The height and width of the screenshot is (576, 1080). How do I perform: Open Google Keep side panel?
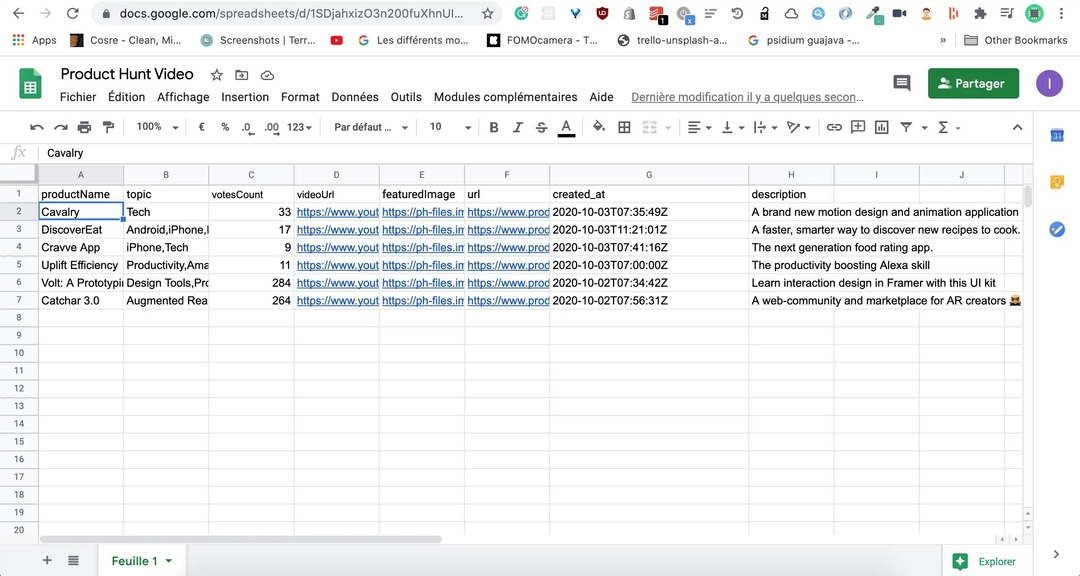pos(1057,182)
